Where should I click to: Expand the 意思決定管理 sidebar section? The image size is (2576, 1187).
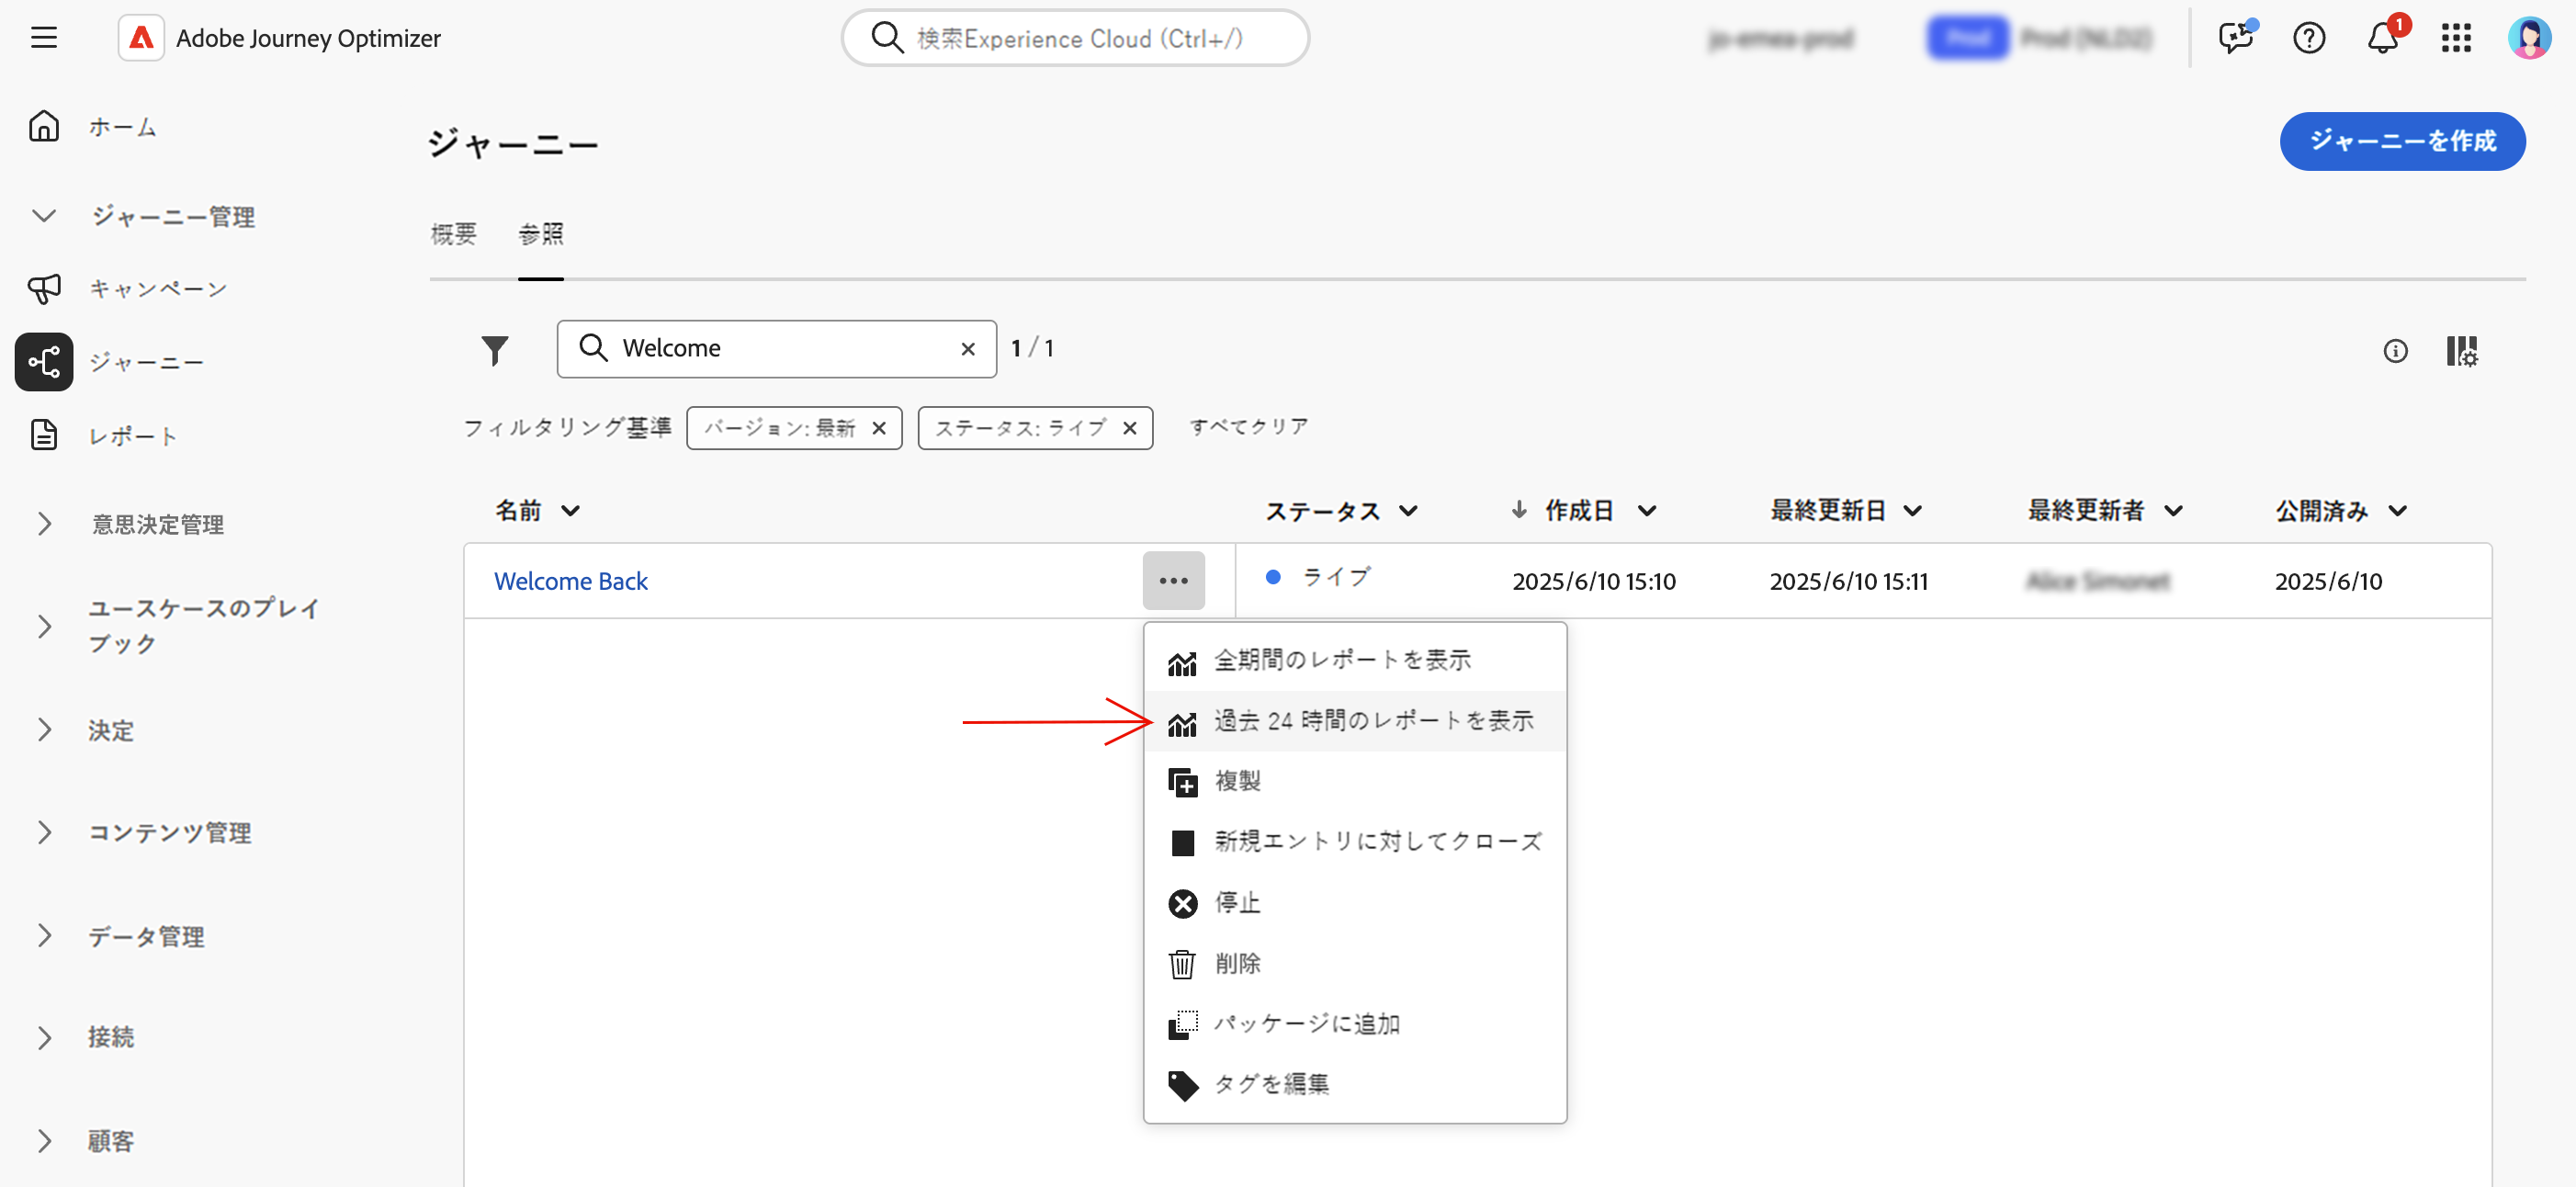point(44,524)
